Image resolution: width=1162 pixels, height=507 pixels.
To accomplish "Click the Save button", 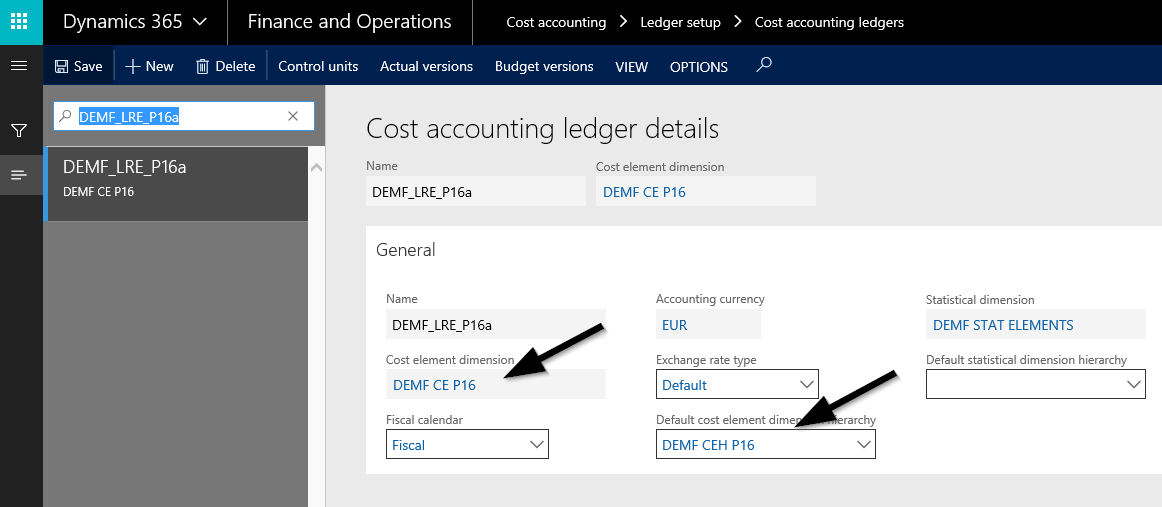I will 78,66.
